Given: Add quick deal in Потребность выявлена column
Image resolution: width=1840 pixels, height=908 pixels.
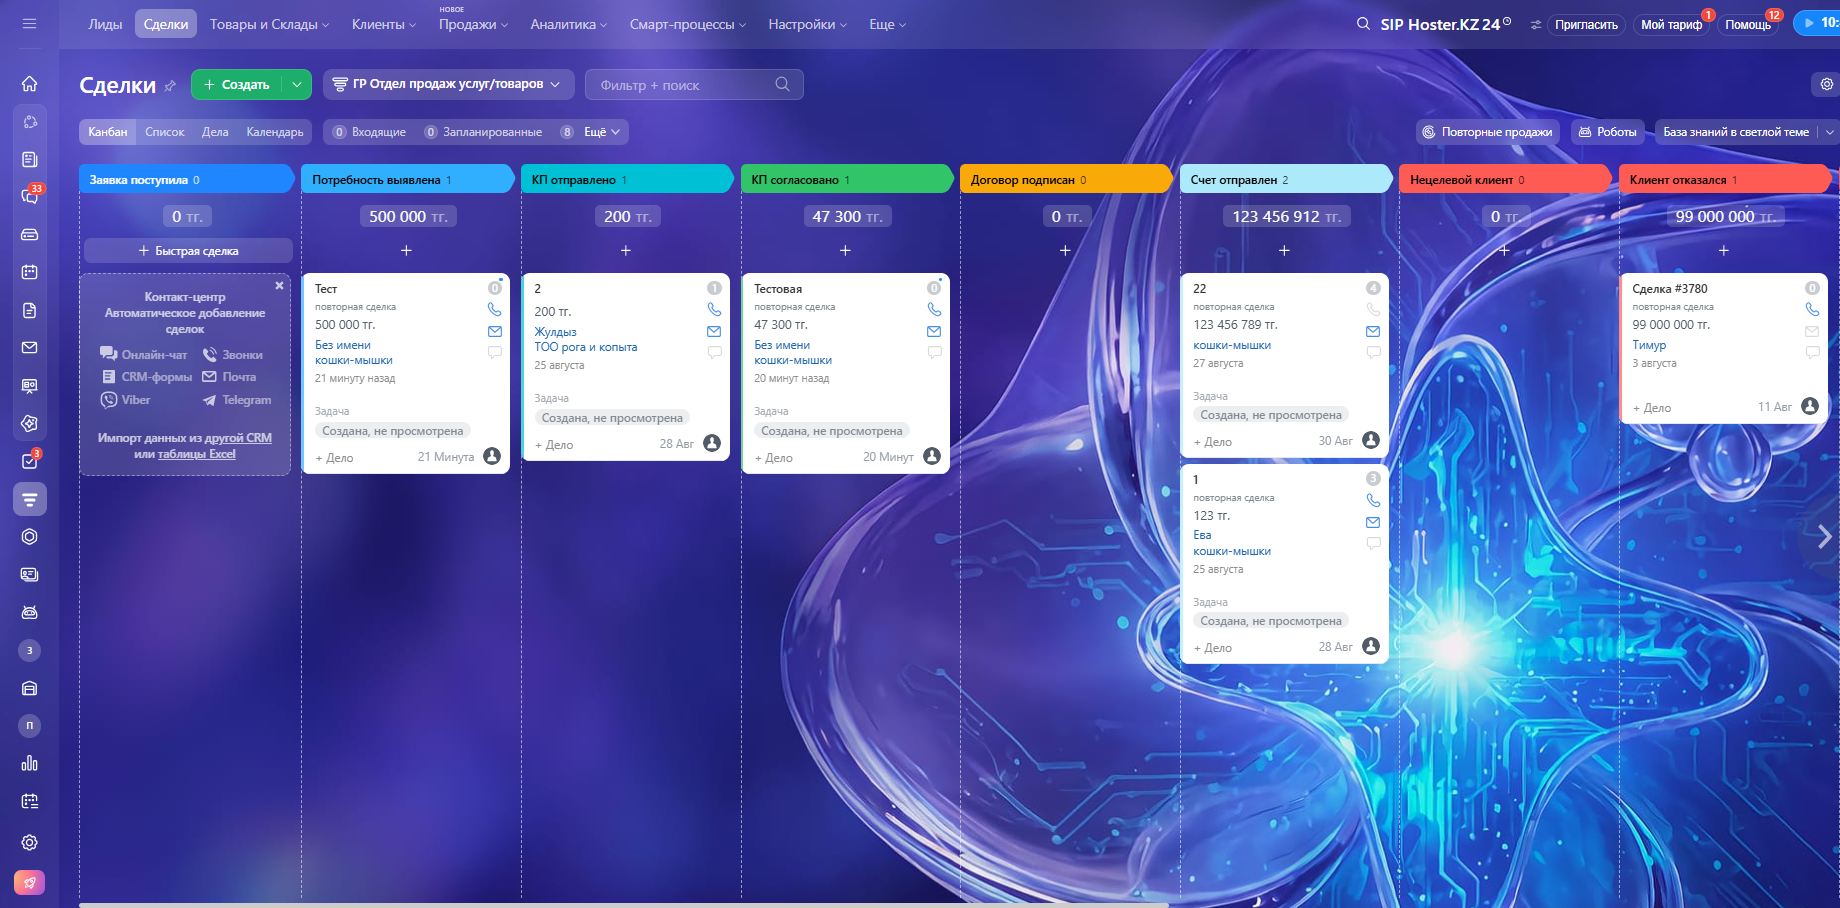Looking at the screenshot, I should (x=406, y=251).
